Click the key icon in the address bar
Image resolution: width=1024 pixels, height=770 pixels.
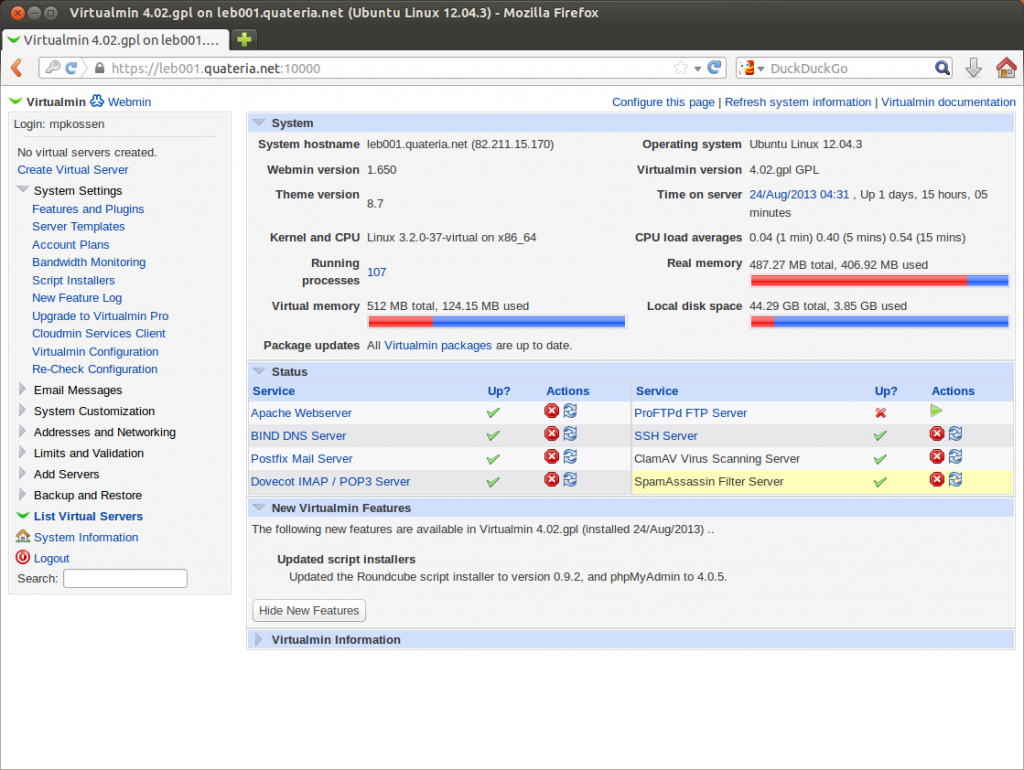point(53,67)
